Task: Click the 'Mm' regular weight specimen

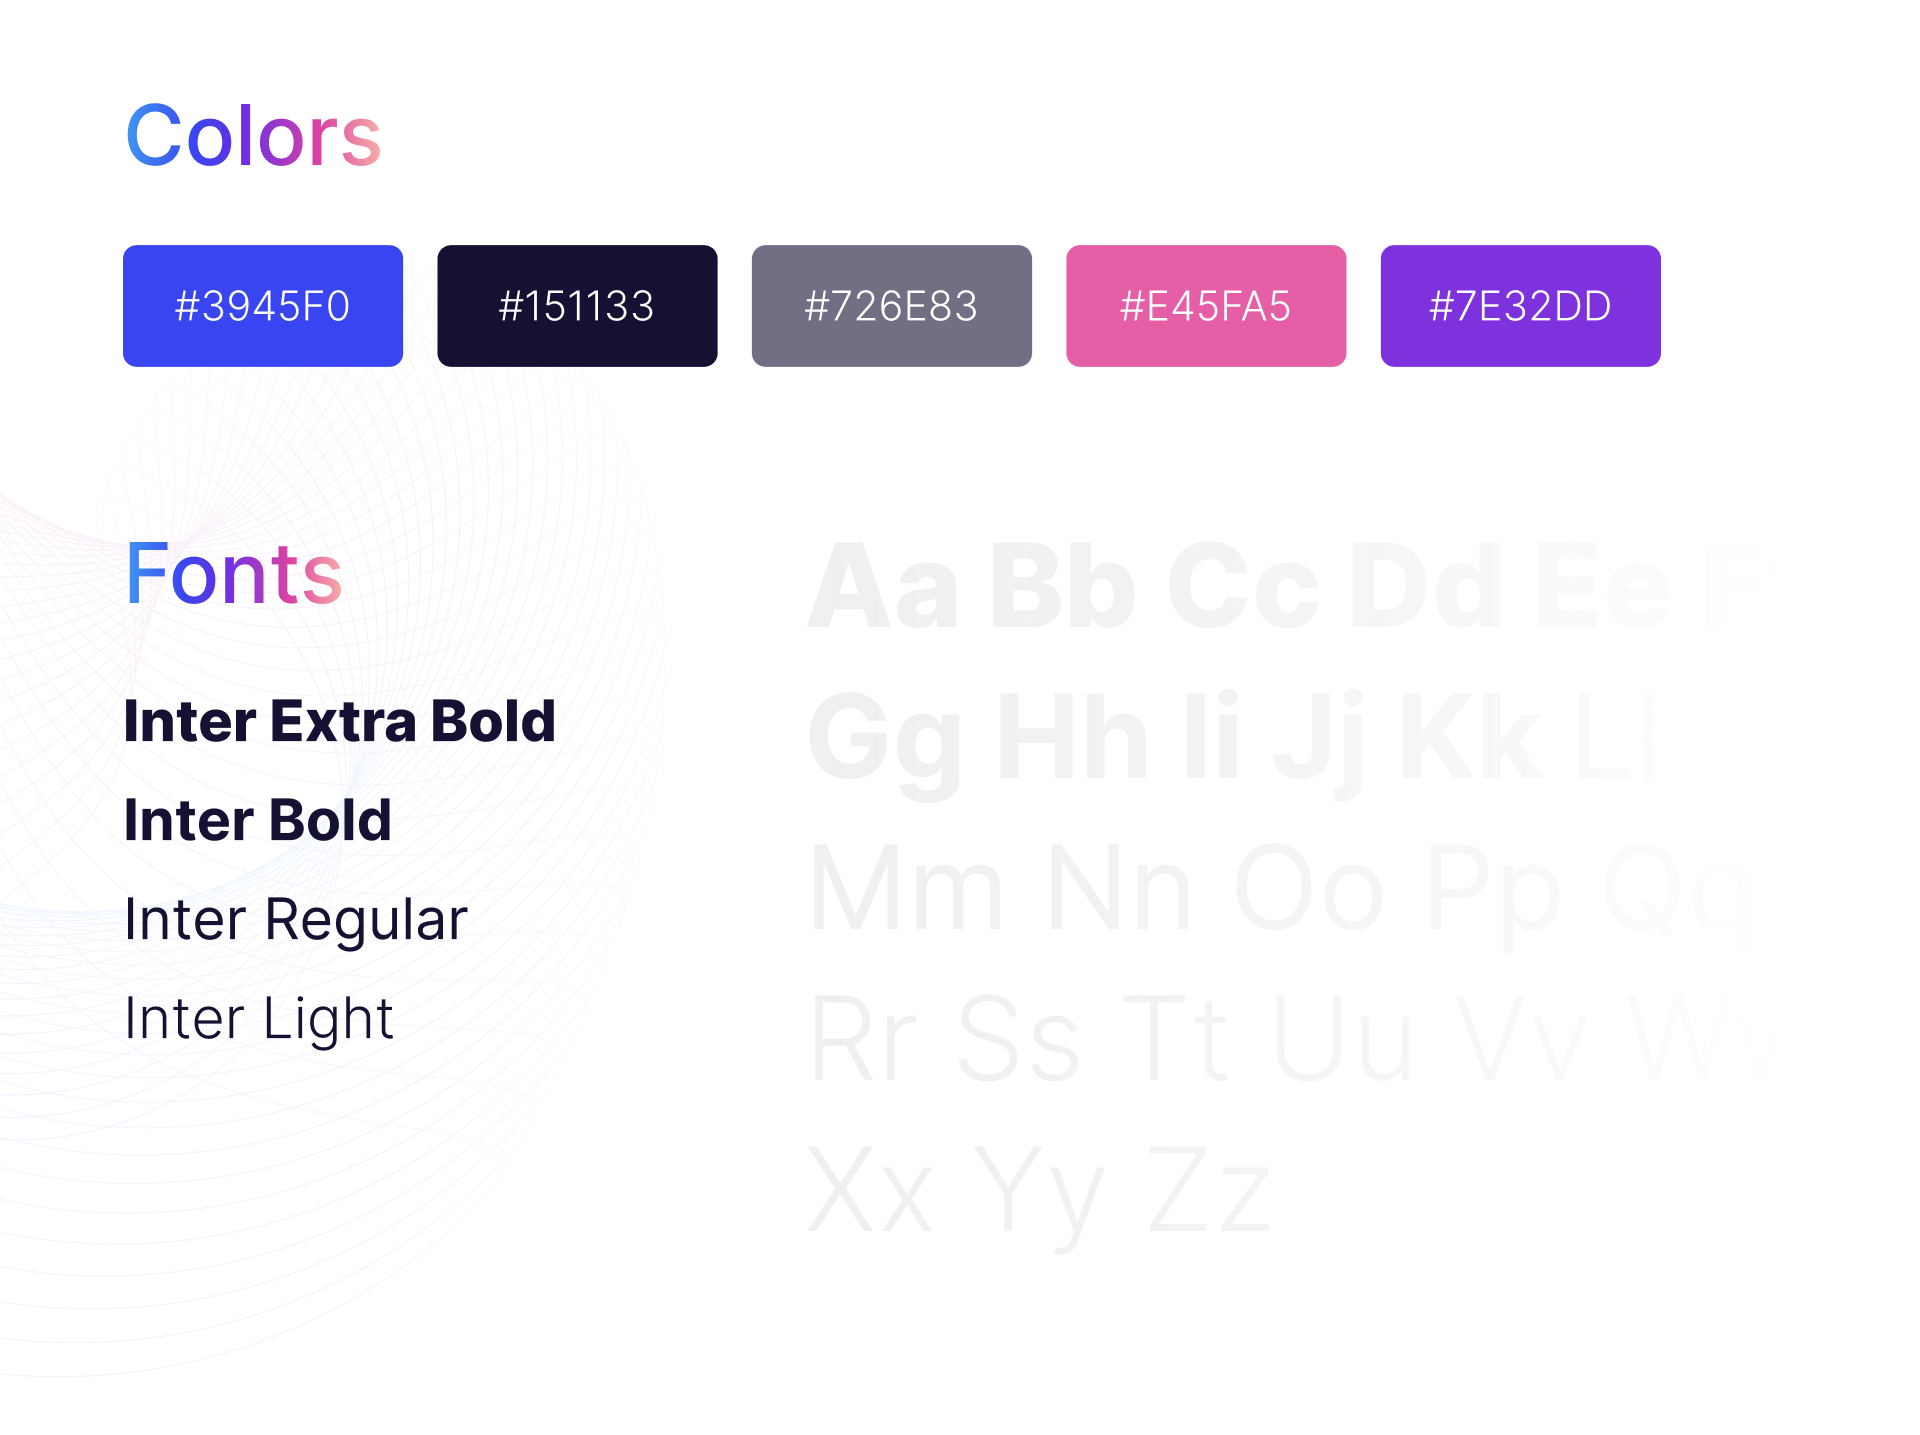Action: point(906,888)
